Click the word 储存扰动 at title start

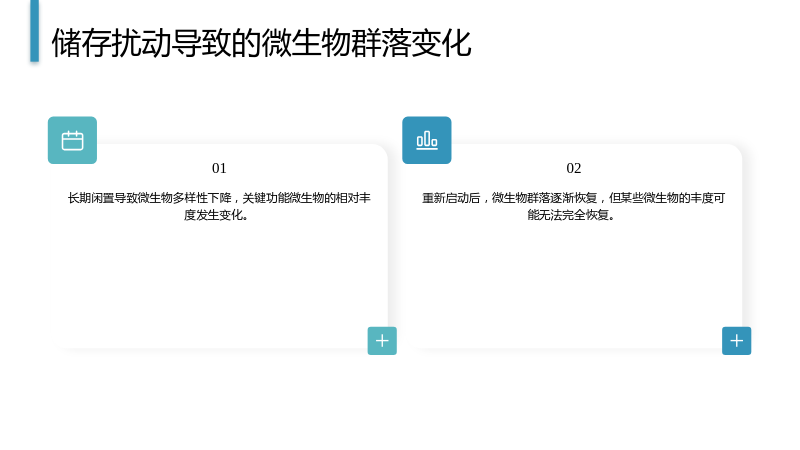111,43
